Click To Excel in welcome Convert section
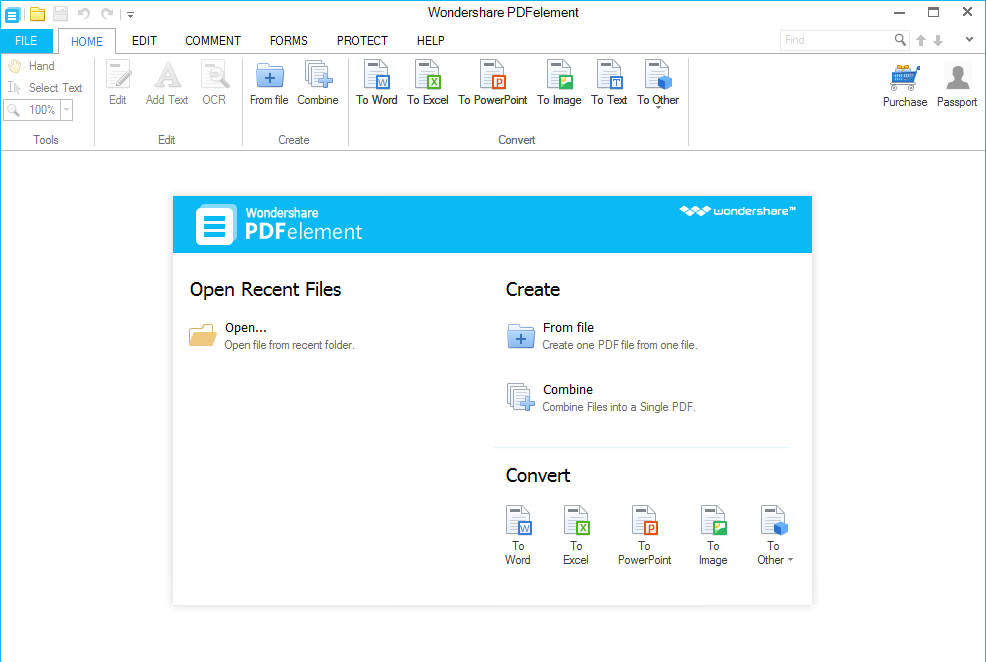Viewport: 986px width, 662px height. pos(576,535)
